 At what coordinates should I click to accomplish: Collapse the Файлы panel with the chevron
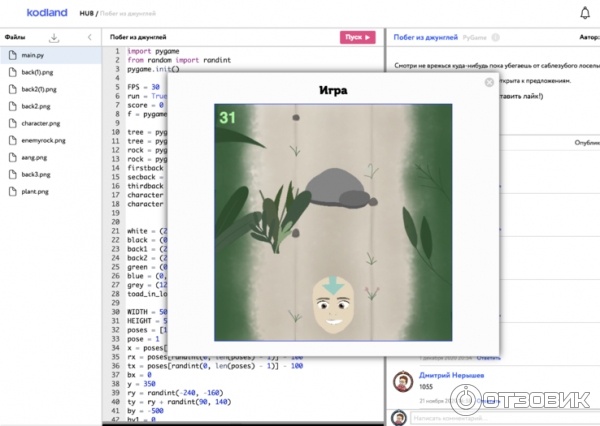(x=89, y=37)
